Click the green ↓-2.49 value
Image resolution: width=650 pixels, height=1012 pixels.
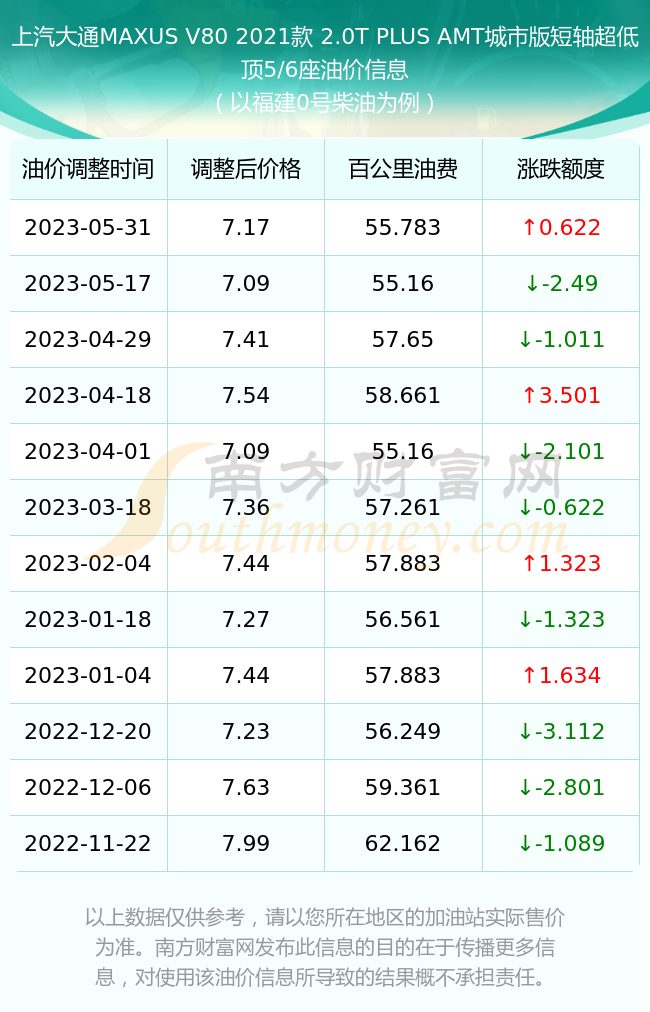561,283
